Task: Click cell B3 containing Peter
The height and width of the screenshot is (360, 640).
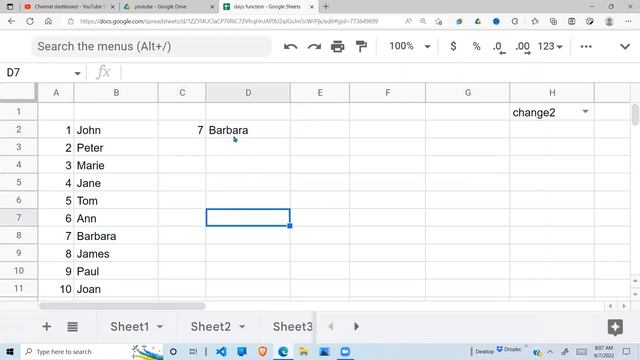Action: coord(116,147)
